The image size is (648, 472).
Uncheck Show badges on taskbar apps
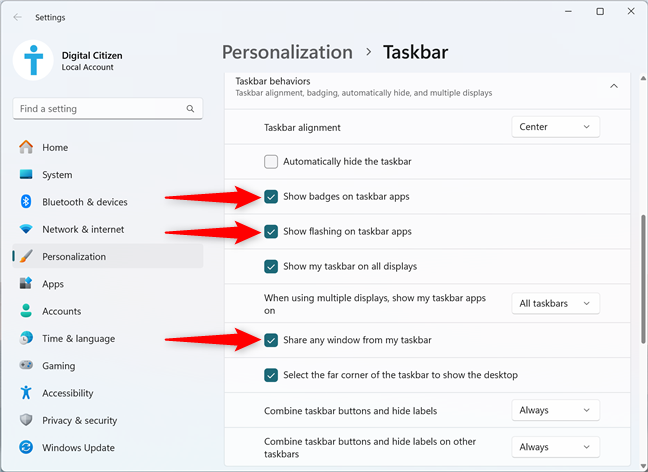[x=271, y=197]
